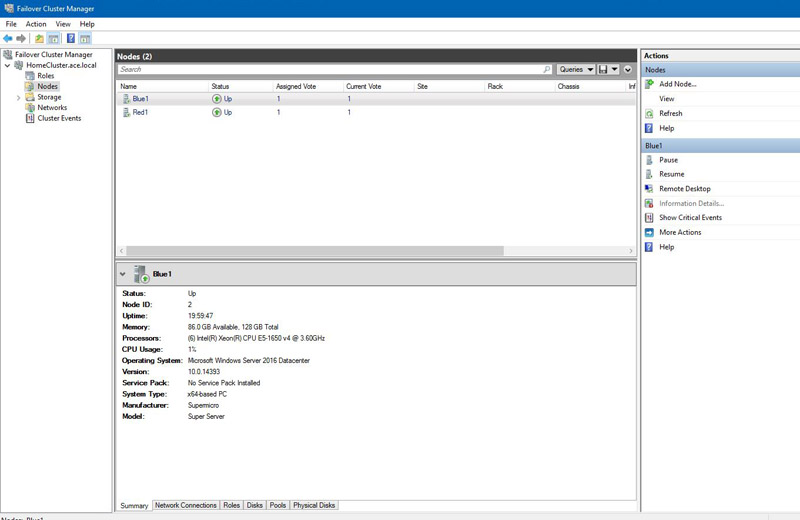Open Networks in the tree
The image size is (800, 520).
52,108
